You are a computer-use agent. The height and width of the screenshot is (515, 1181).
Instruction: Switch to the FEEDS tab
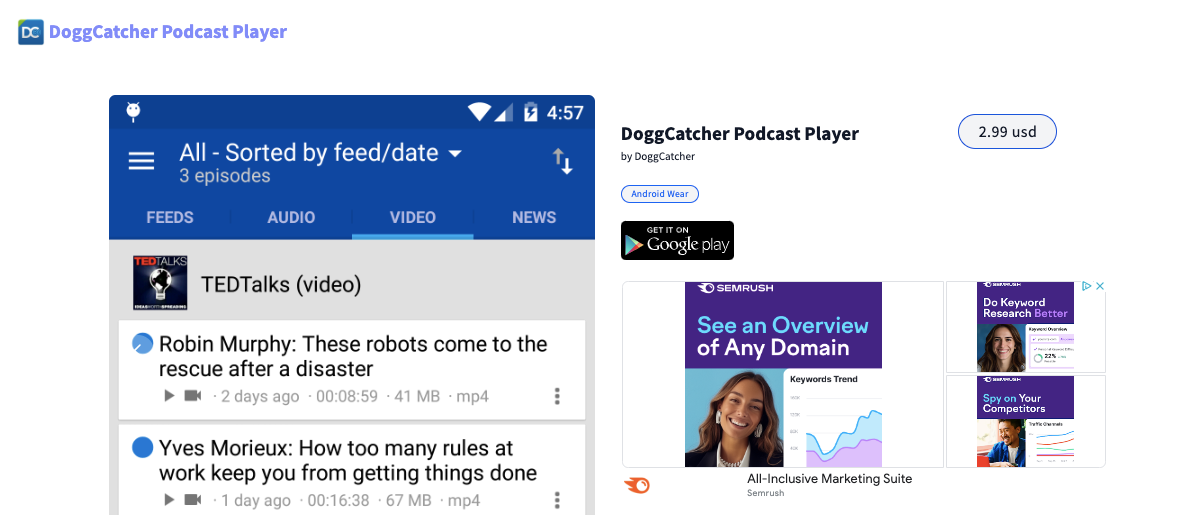(169, 218)
